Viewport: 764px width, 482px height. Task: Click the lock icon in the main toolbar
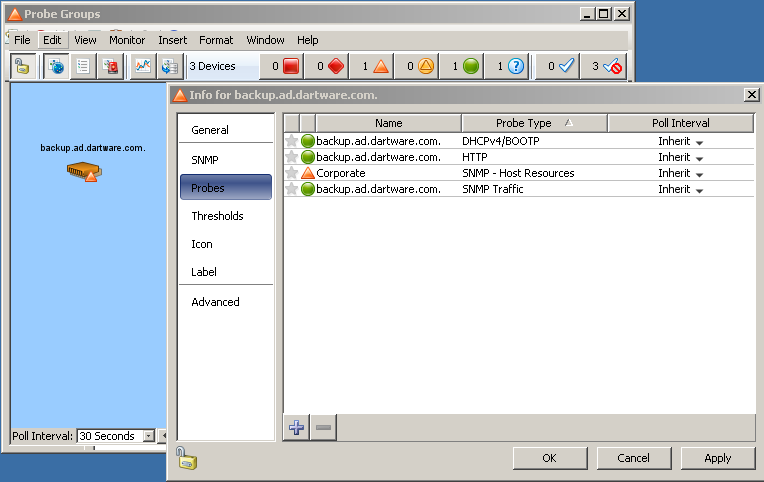pos(23,67)
